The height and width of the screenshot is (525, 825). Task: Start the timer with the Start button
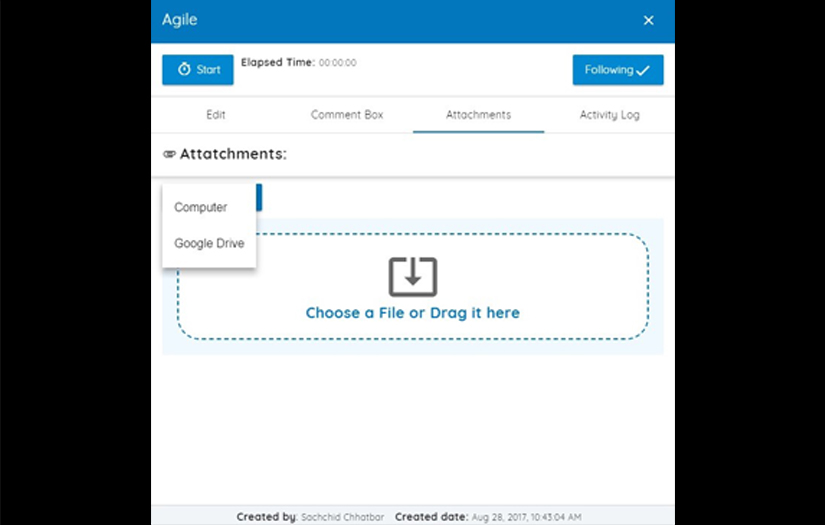(x=197, y=69)
